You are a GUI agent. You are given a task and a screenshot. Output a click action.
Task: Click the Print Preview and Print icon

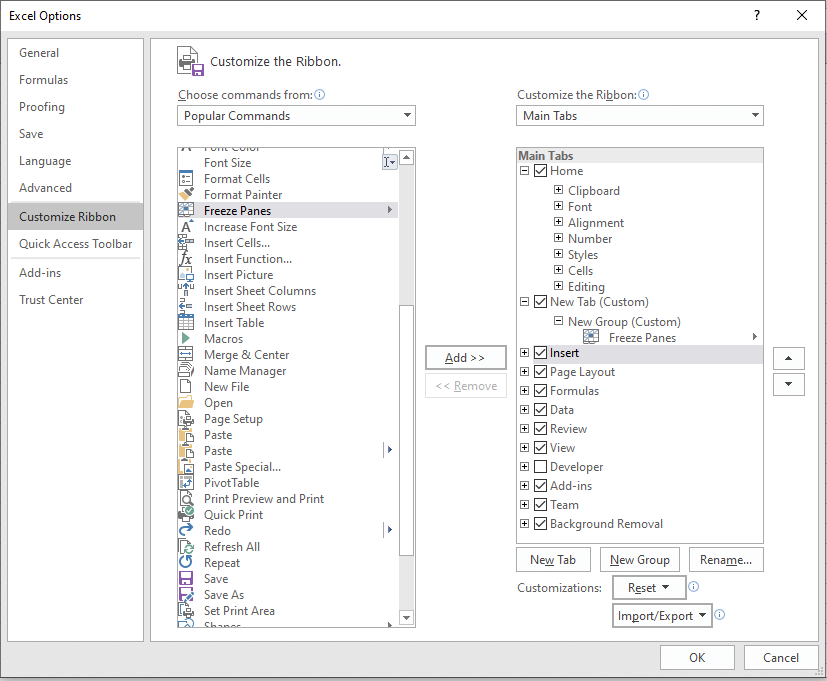[x=186, y=499]
